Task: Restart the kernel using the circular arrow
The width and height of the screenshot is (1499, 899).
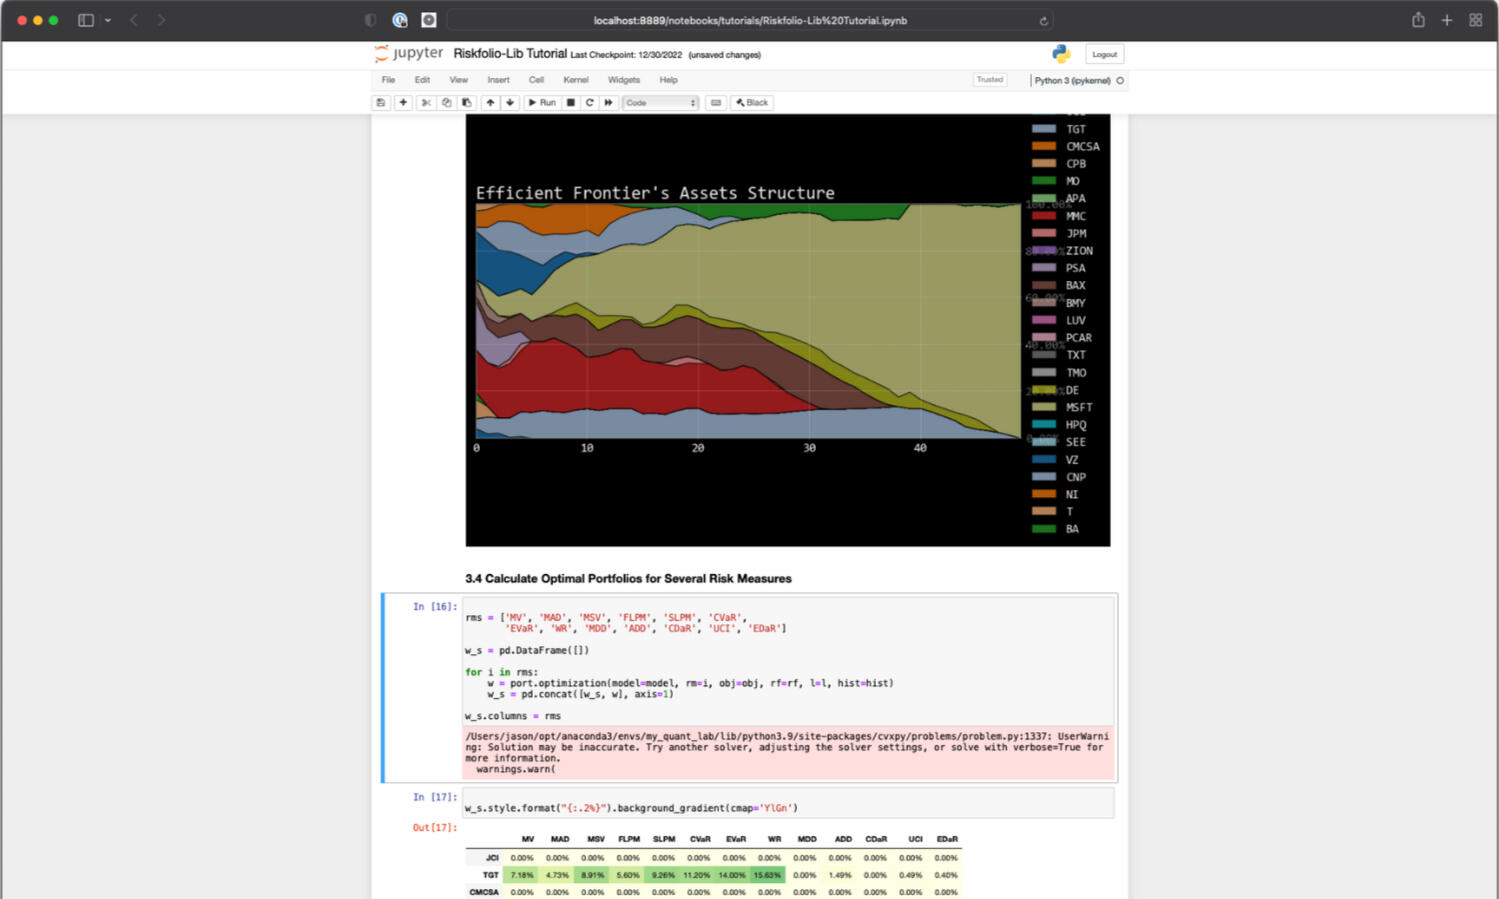Action: pos(590,103)
